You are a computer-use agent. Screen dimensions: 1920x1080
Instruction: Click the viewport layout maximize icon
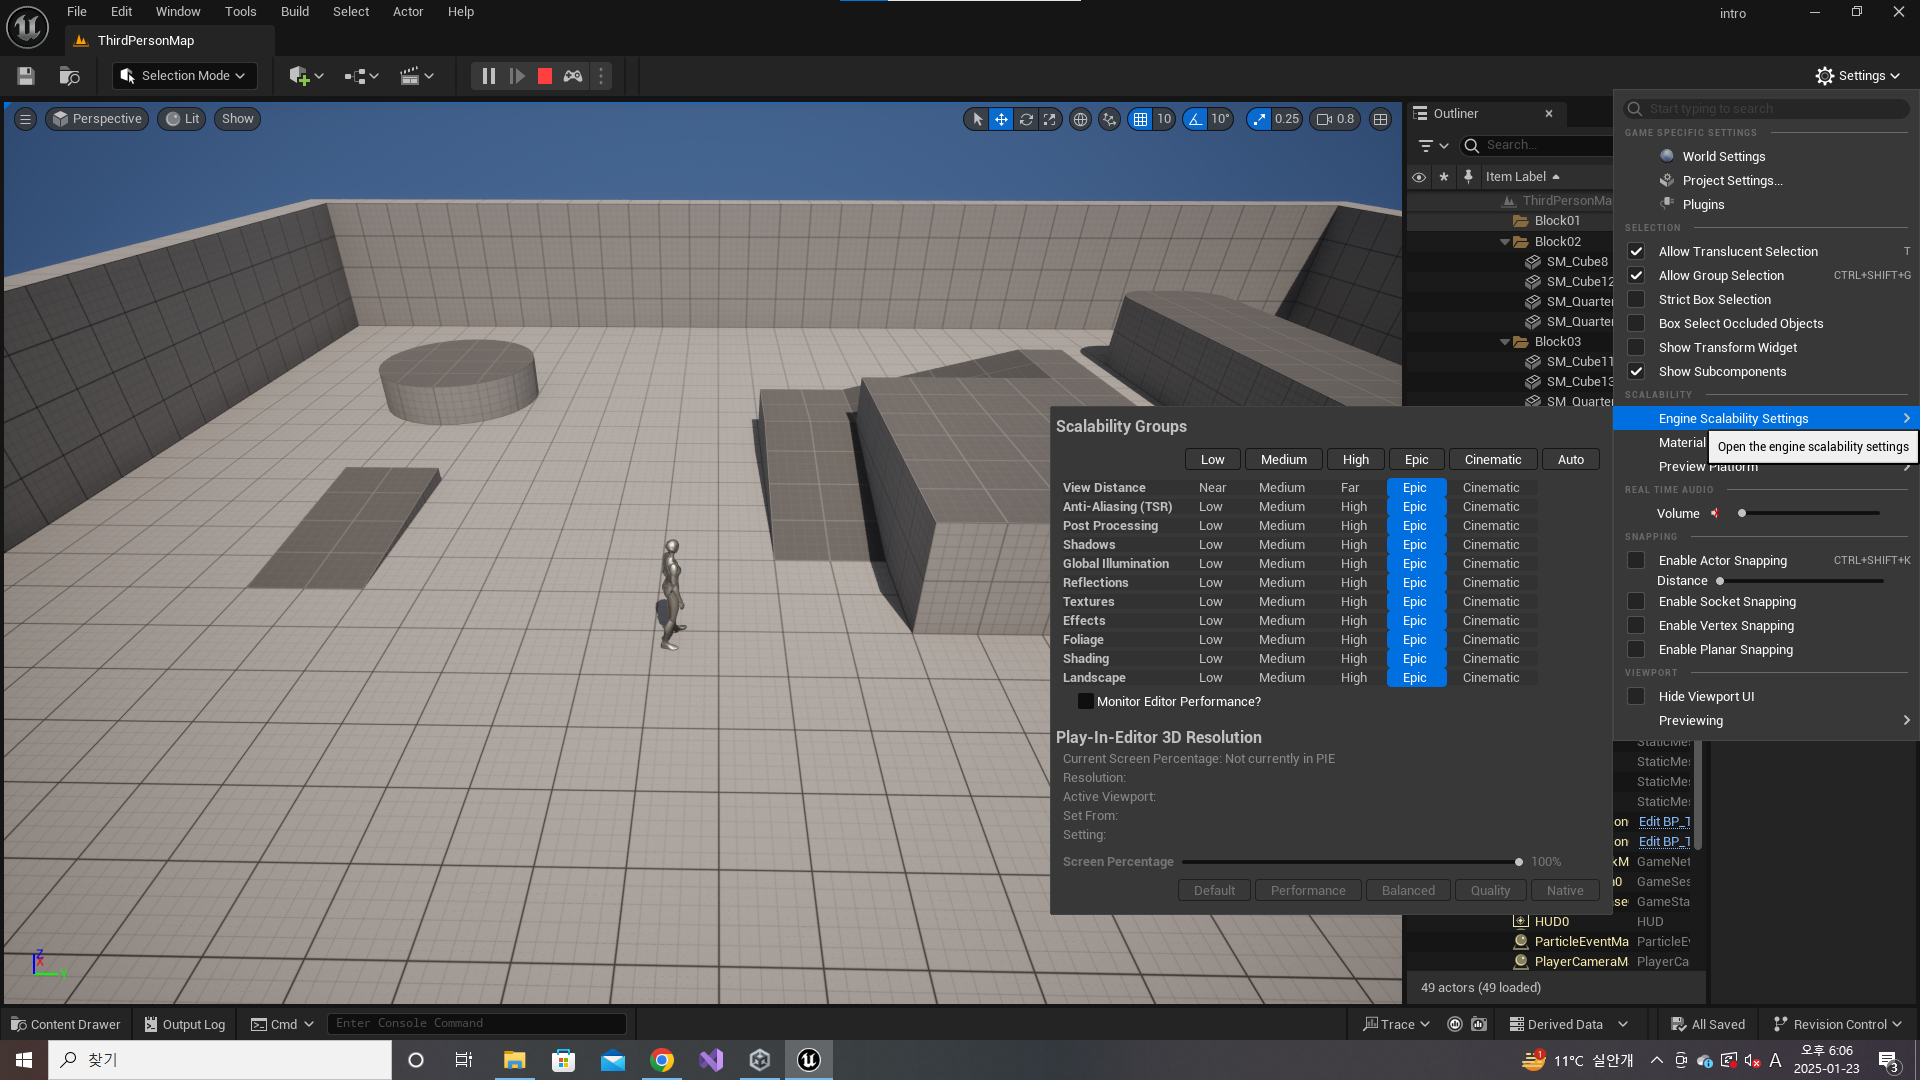1380,119
